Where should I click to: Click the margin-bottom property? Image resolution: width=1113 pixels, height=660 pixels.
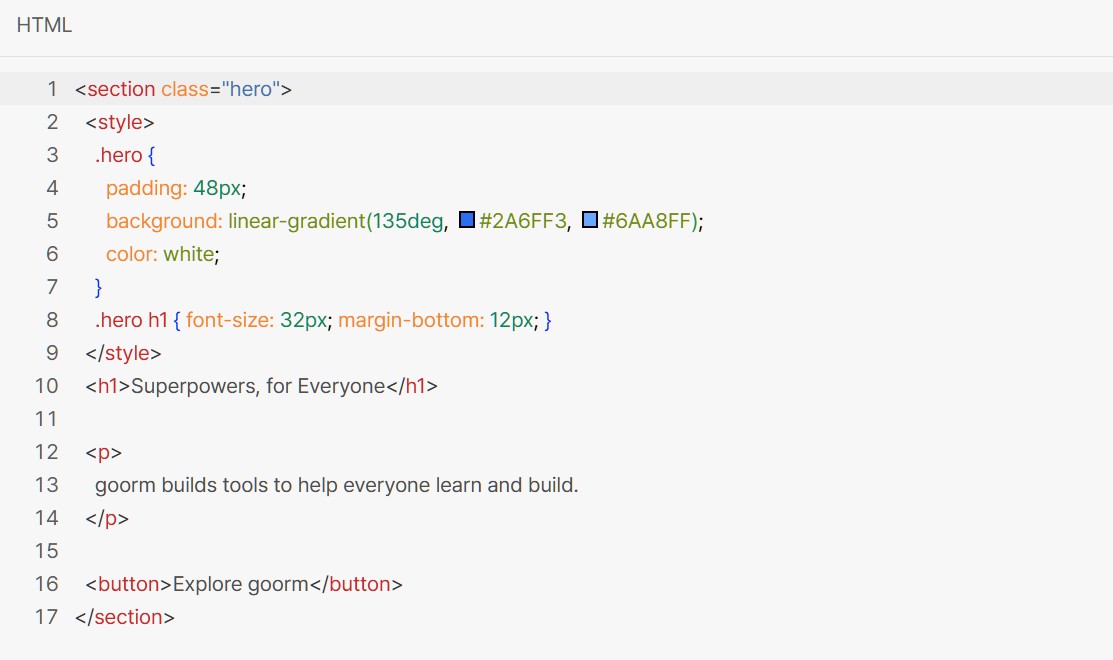411,320
